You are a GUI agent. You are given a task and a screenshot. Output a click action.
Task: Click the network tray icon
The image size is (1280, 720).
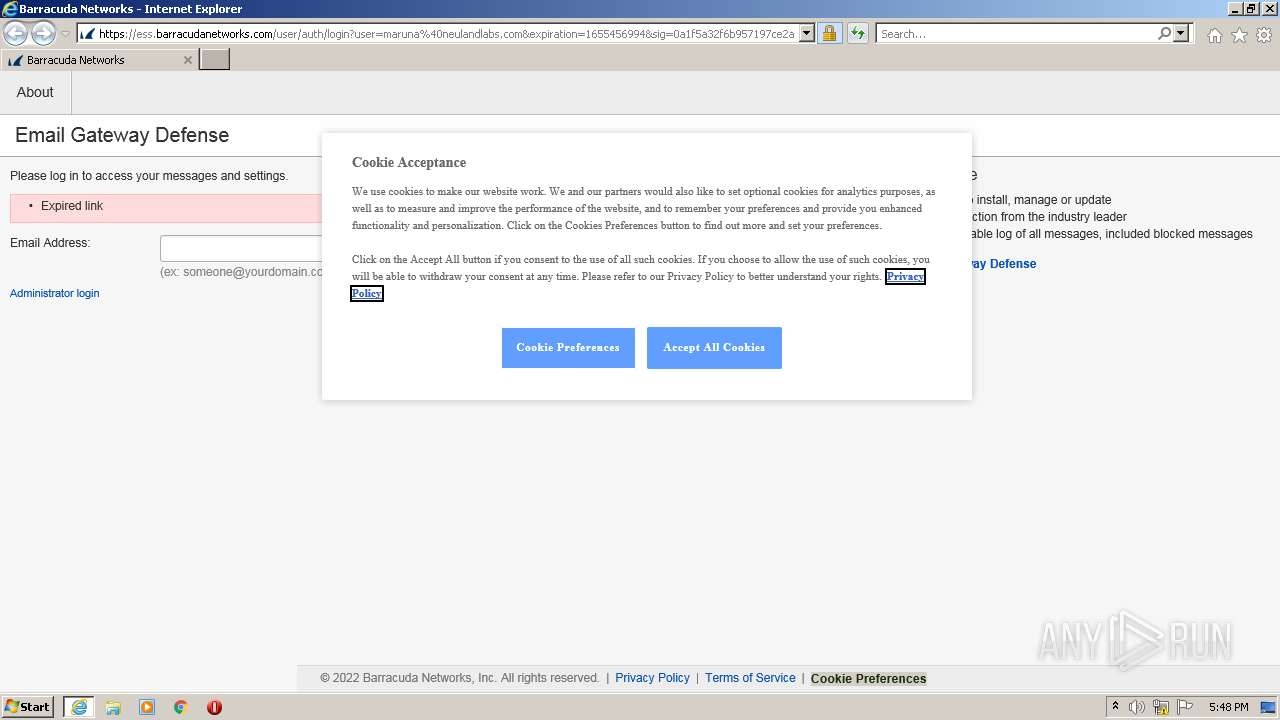[x=1161, y=707]
